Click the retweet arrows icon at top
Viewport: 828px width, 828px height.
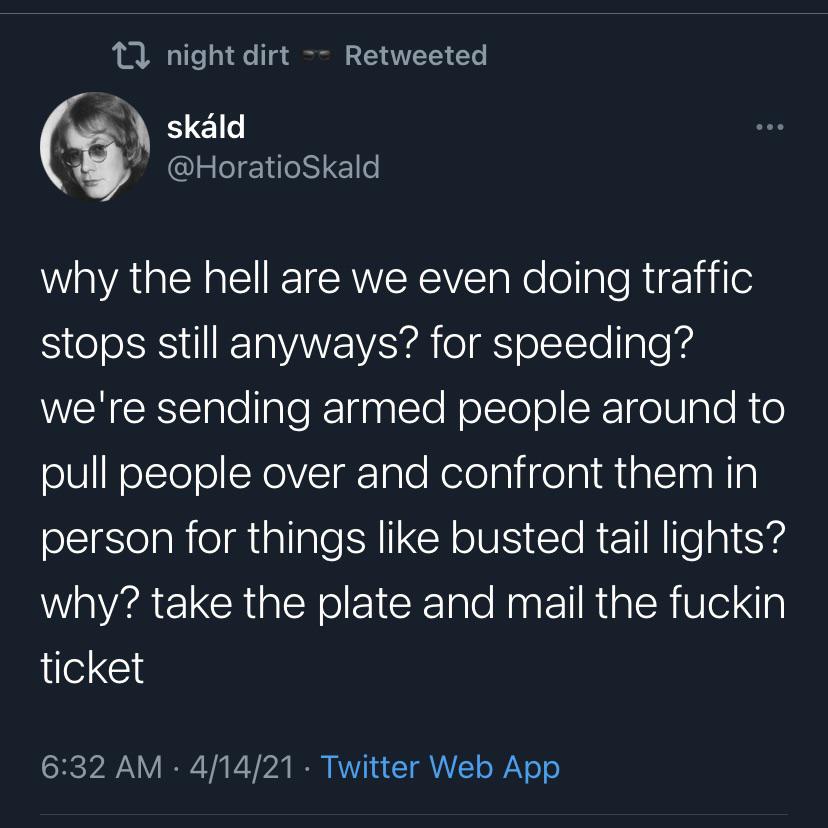point(130,56)
